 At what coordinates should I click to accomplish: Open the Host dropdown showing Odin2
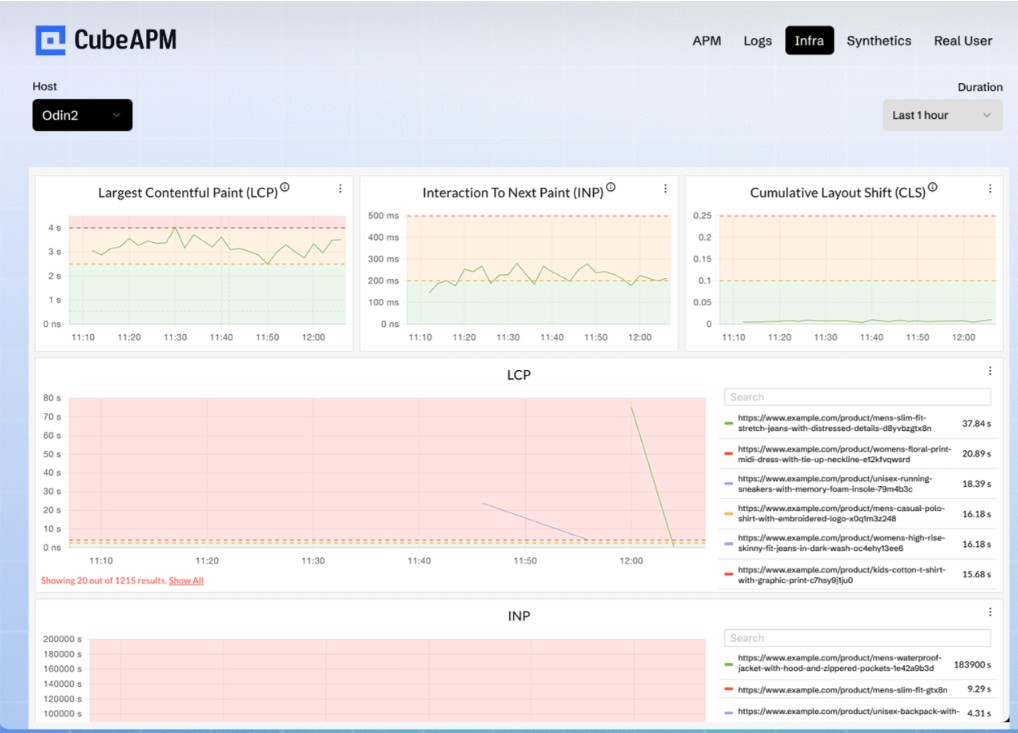point(81,114)
